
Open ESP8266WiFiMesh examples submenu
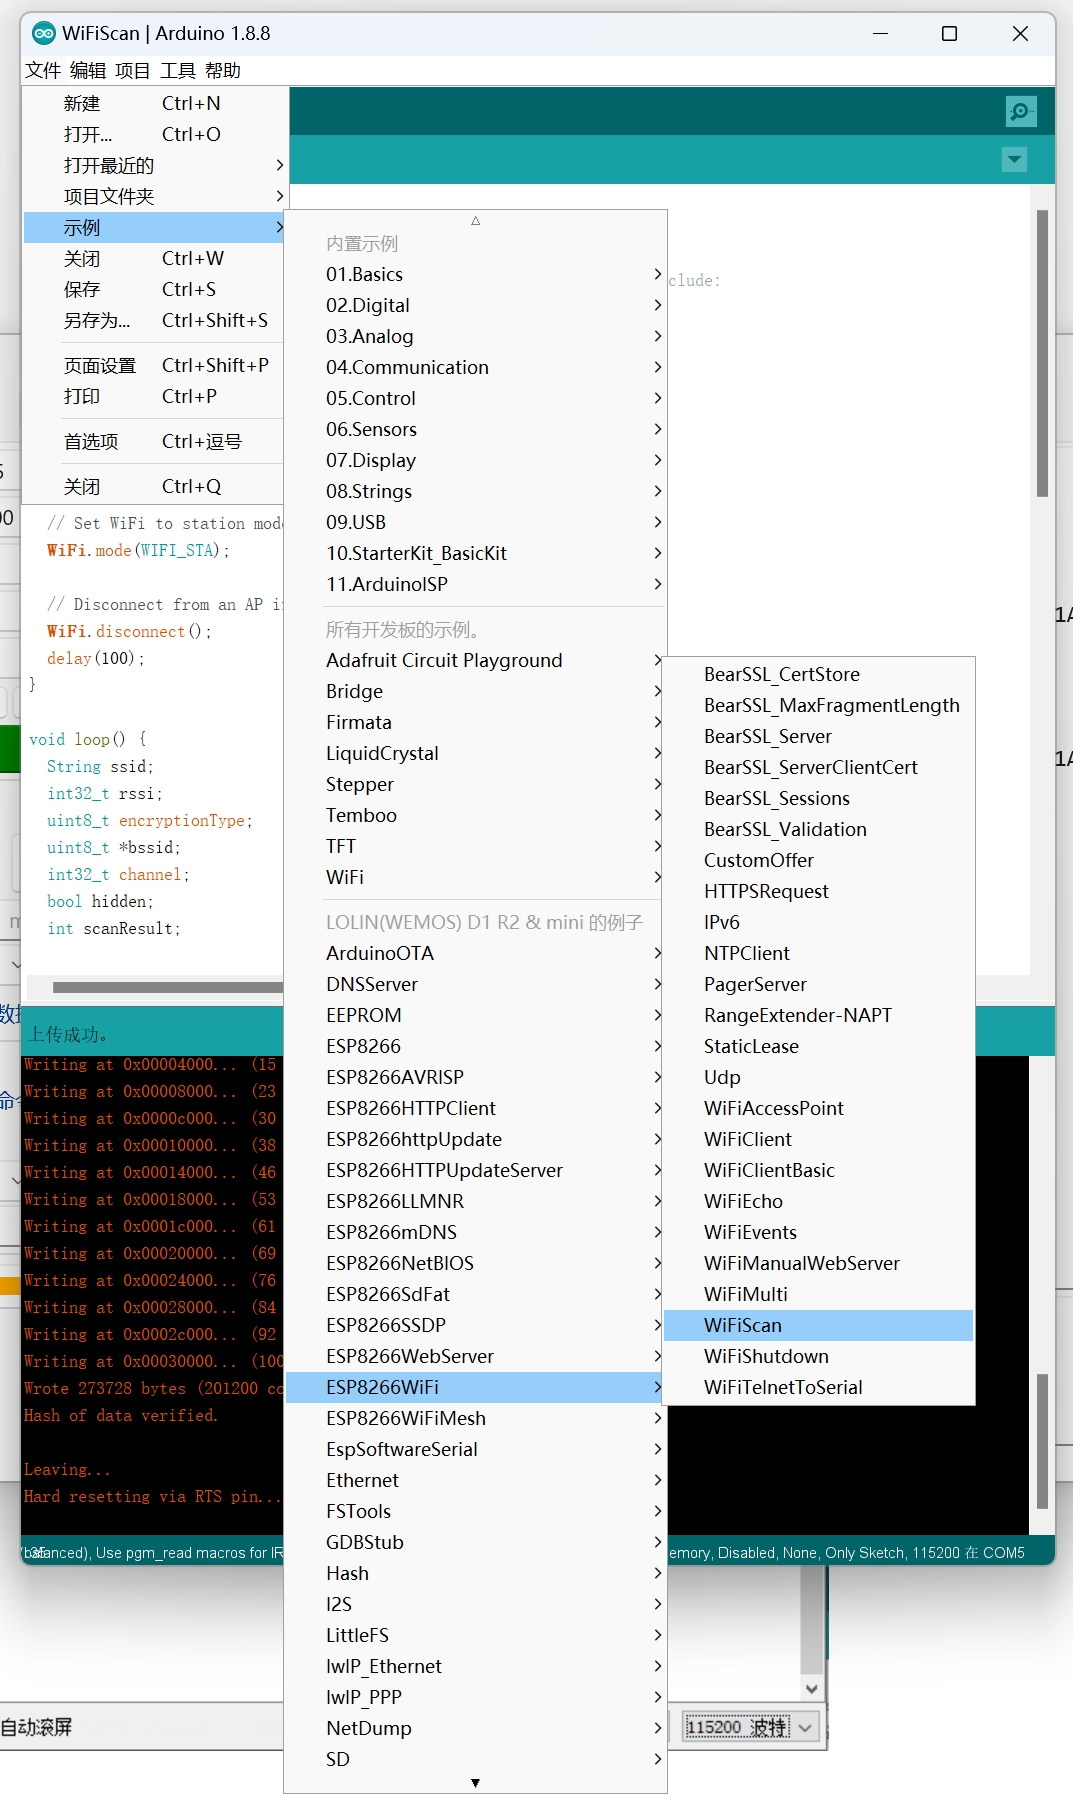(x=475, y=1418)
